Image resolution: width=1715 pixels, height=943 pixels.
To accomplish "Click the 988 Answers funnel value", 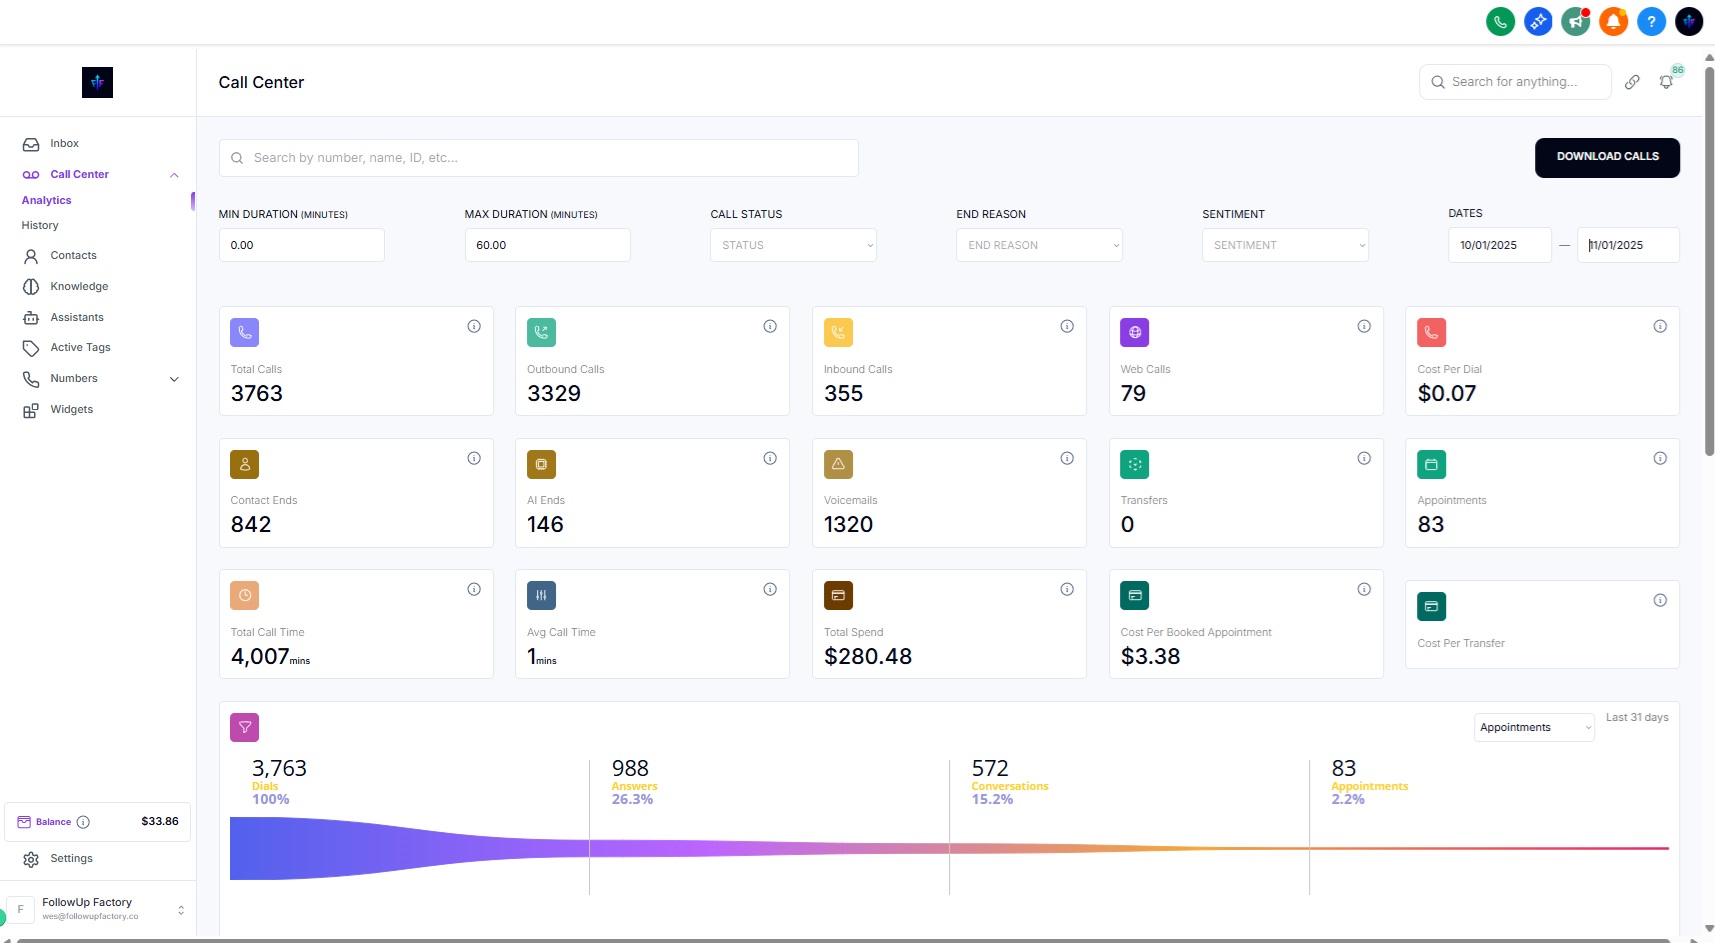I will coord(630,768).
